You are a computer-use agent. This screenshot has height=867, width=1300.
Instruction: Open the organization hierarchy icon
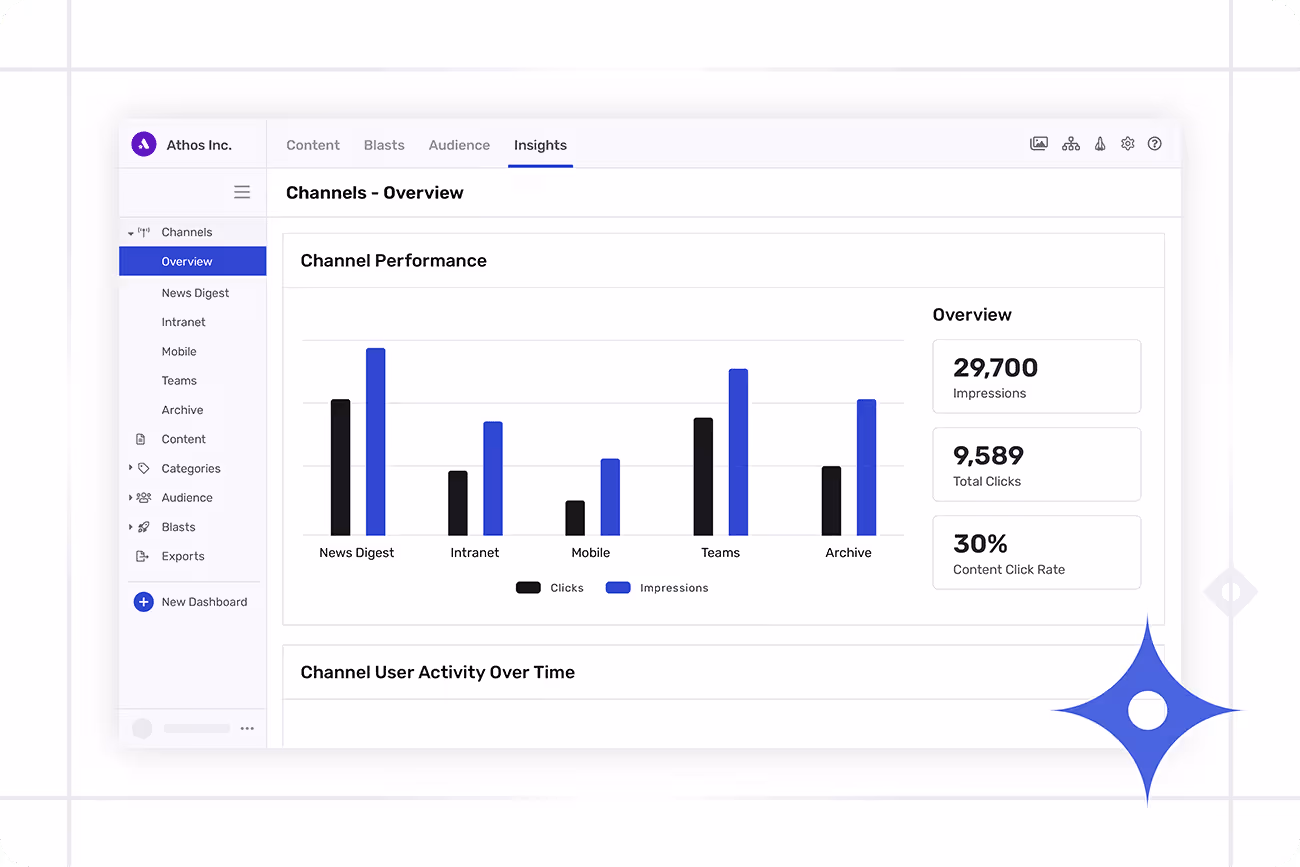(x=1071, y=144)
